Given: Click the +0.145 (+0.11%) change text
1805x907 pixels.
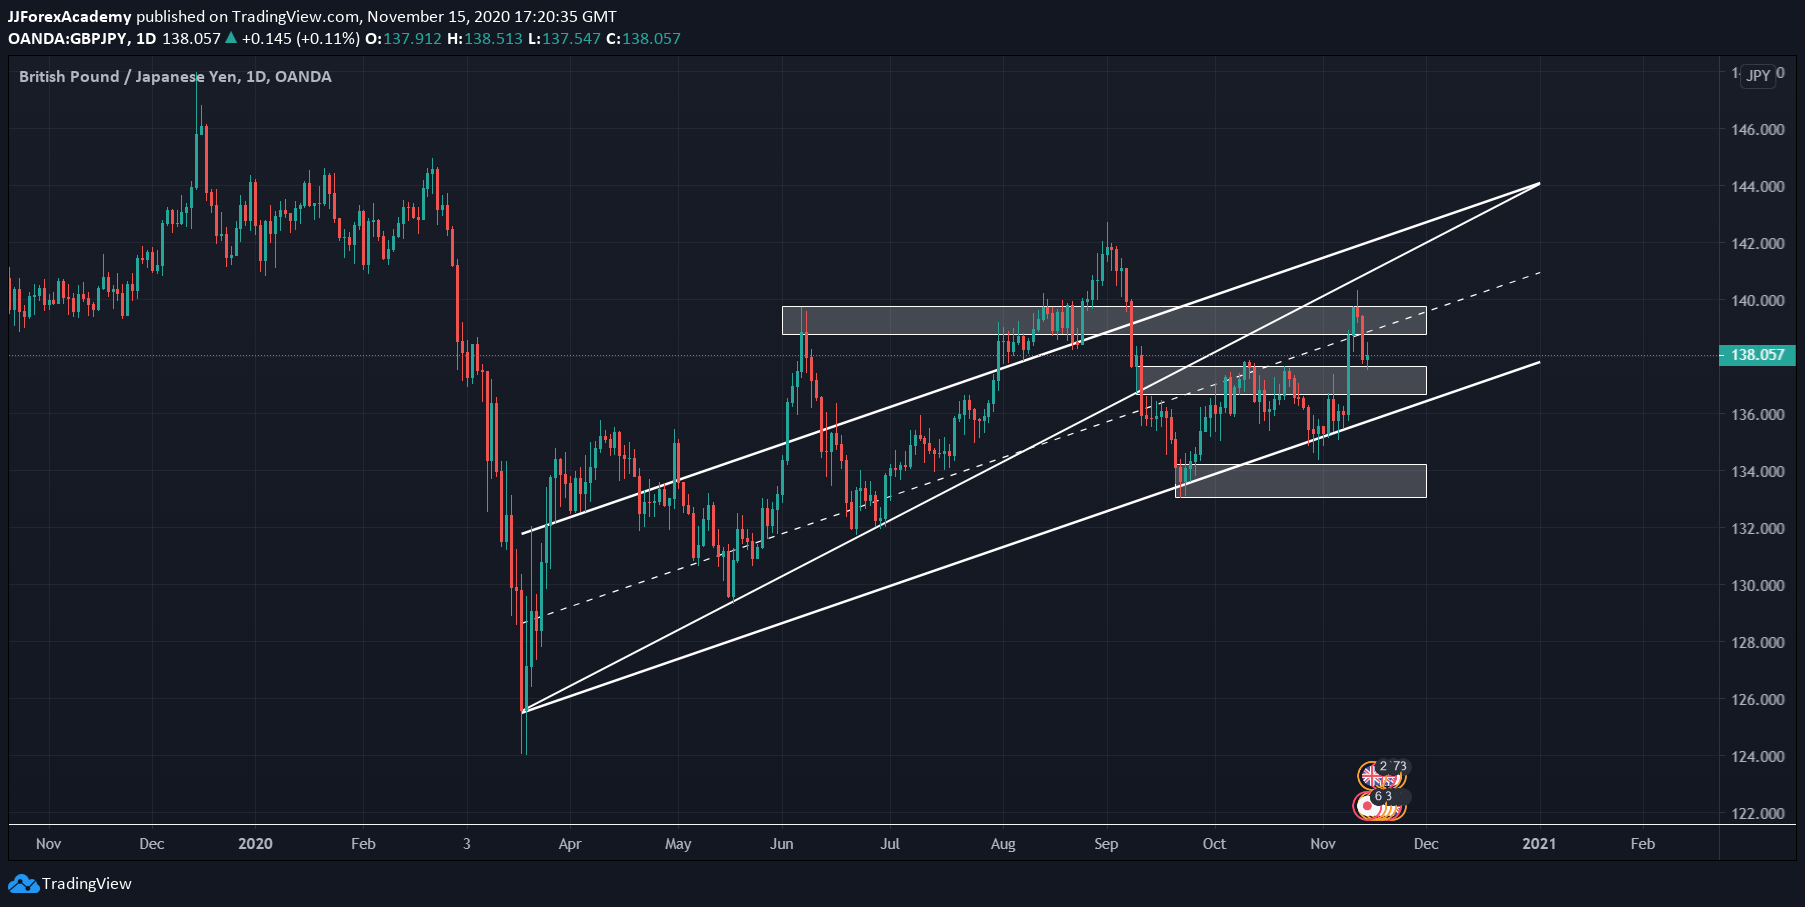Looking at the screenshot, I should coord(300,38).
